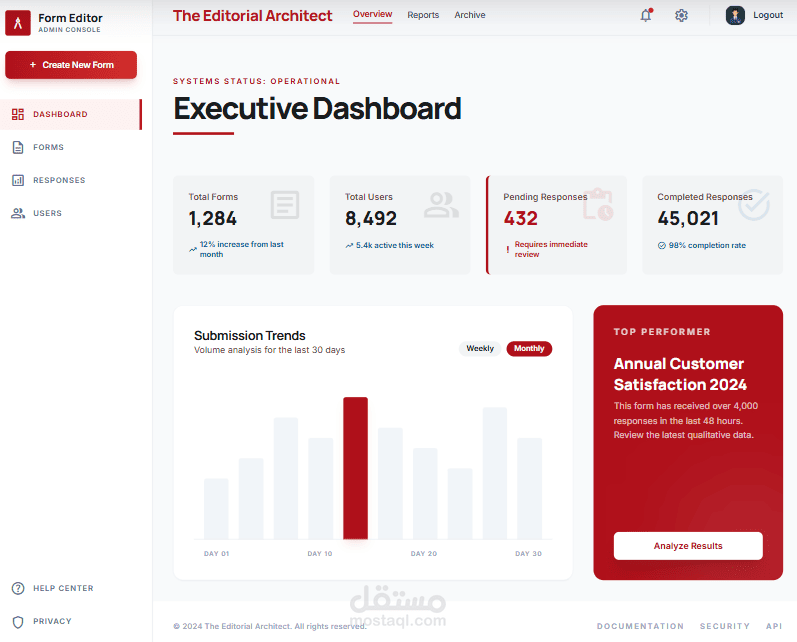This screenshot has height=642, width=797.
Task: Click the Total Users value 8,492
Action: pyautogui.click(x=371, y=219)
